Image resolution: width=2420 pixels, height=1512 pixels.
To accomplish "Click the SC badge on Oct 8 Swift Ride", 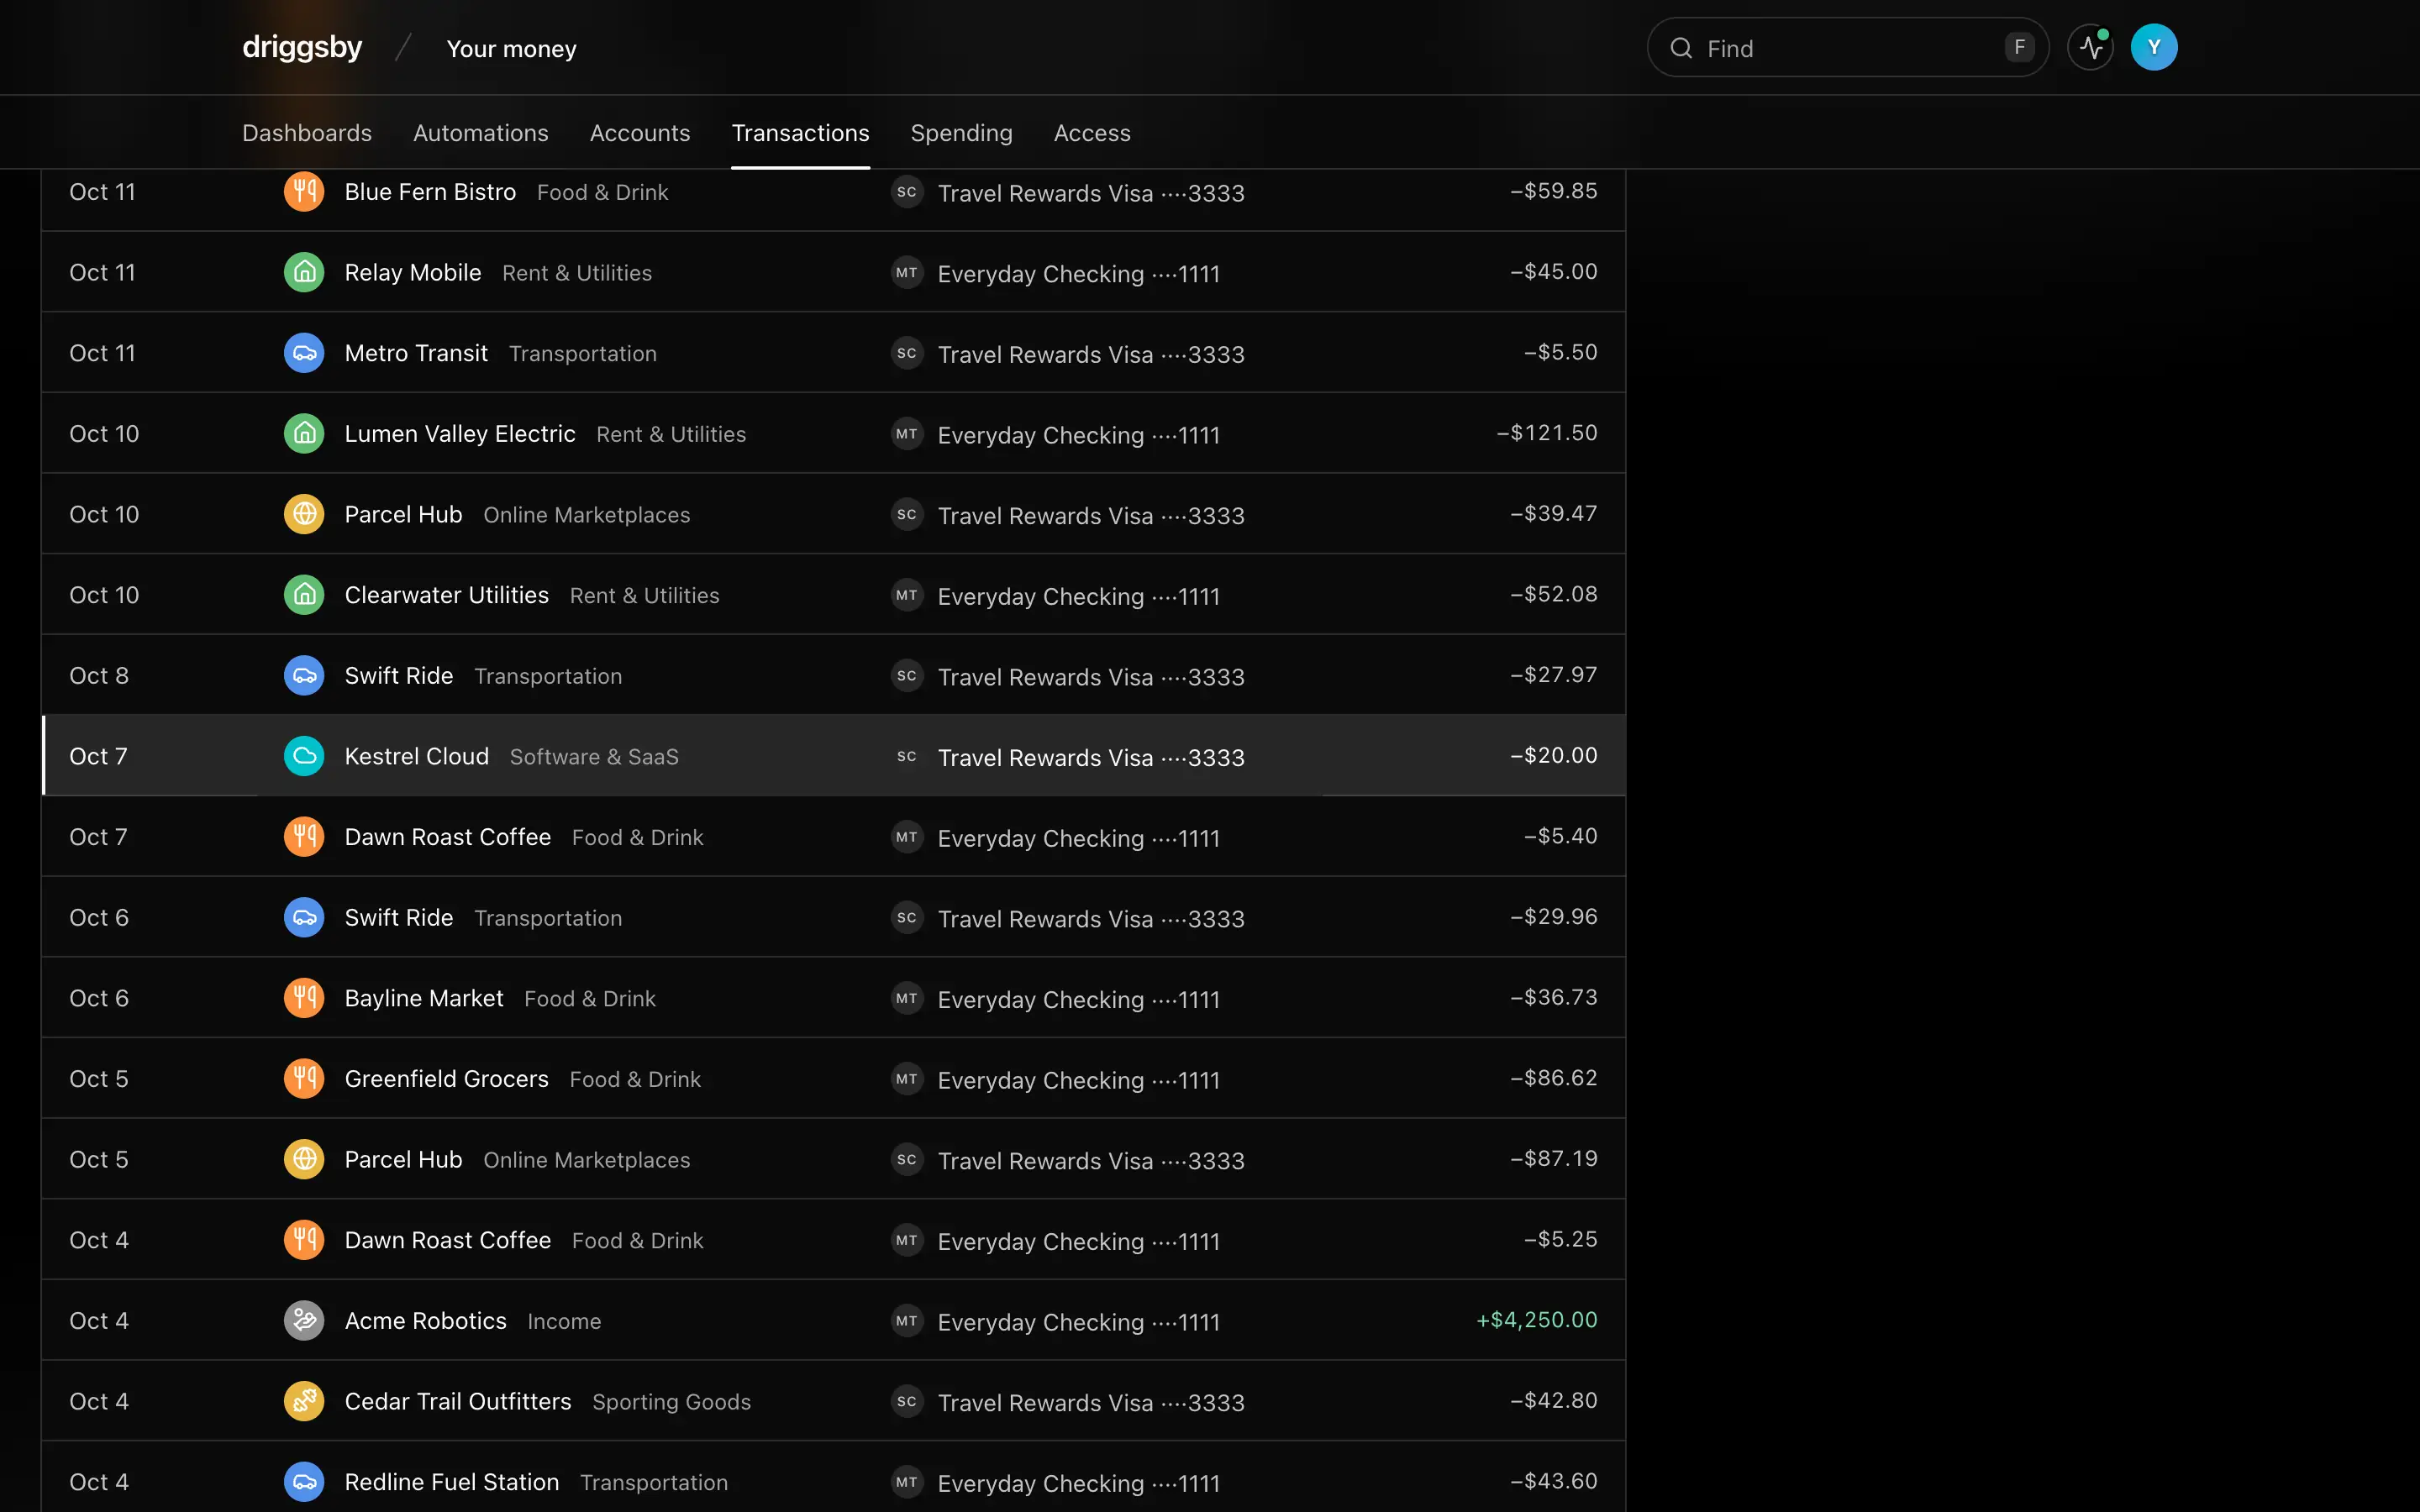I will coord(907,675).
